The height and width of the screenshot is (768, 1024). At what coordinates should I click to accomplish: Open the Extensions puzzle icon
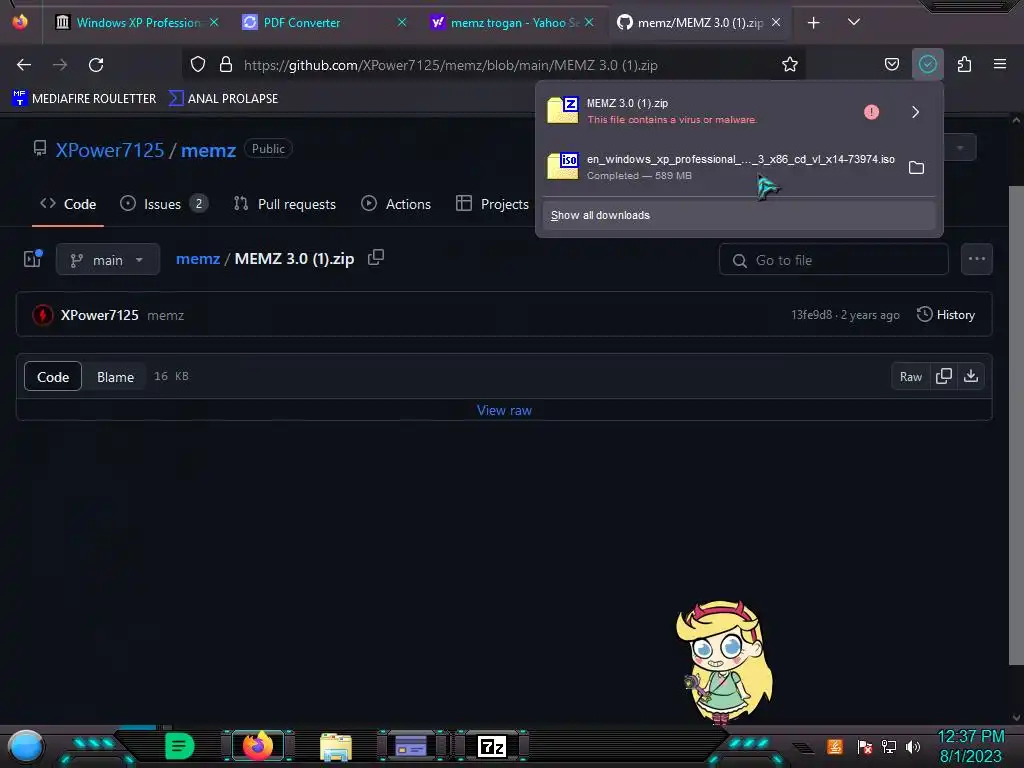(964, 64)
